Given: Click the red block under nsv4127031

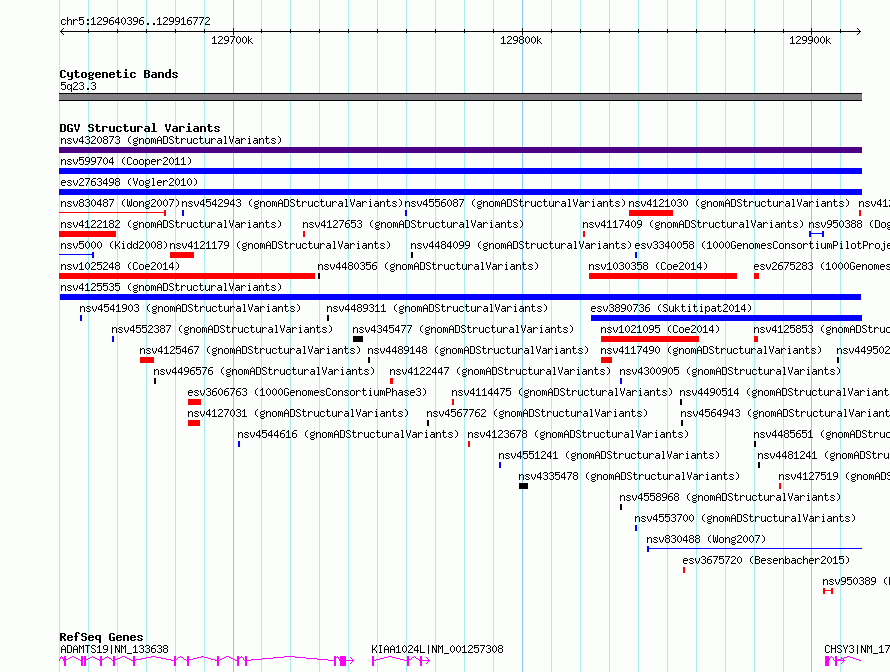Looking at the screenshot, I should tap(194, 423).
